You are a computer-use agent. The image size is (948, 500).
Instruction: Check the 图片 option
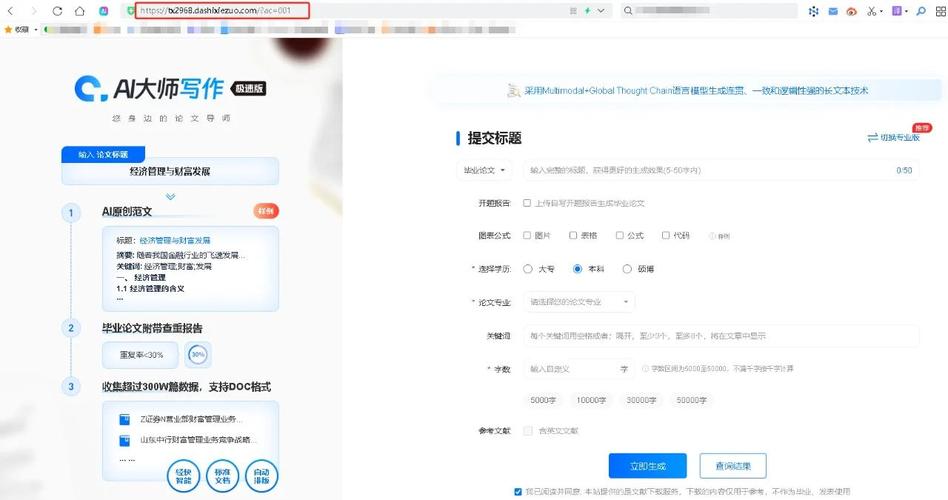tap(527, 235)
